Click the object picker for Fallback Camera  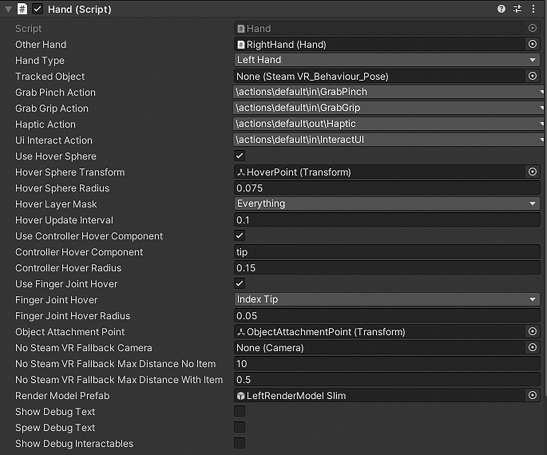pos(532,348)
